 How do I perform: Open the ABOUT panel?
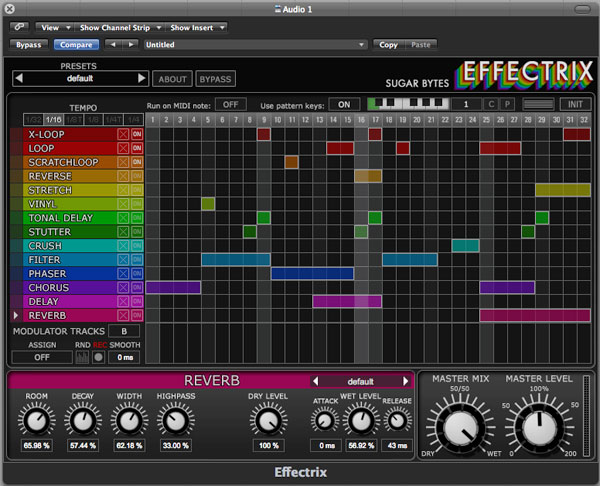point(172,79)
